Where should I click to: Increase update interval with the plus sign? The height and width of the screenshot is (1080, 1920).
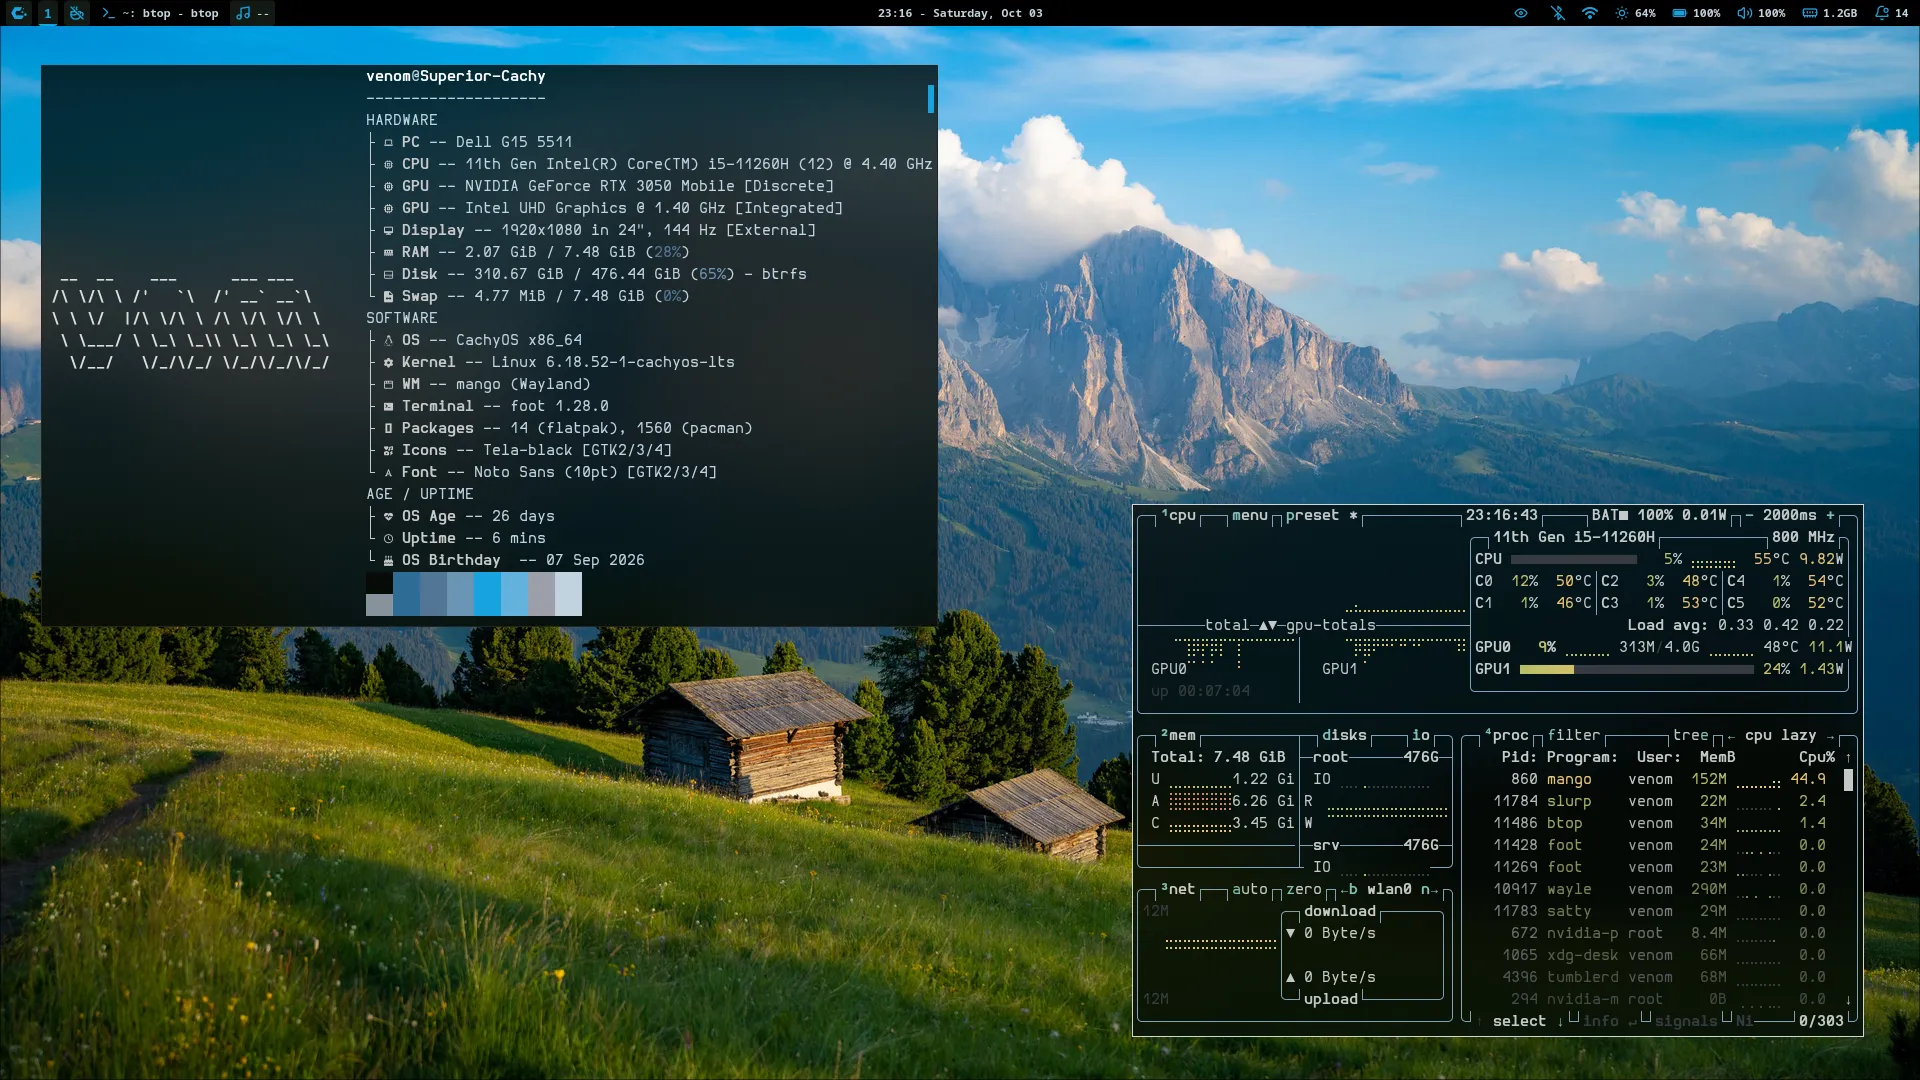pos(1830,515)
